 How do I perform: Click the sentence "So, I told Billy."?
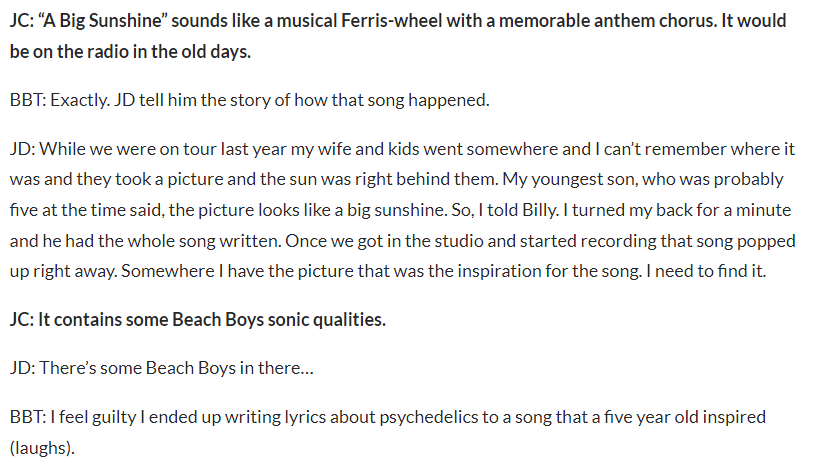(506, 210)
